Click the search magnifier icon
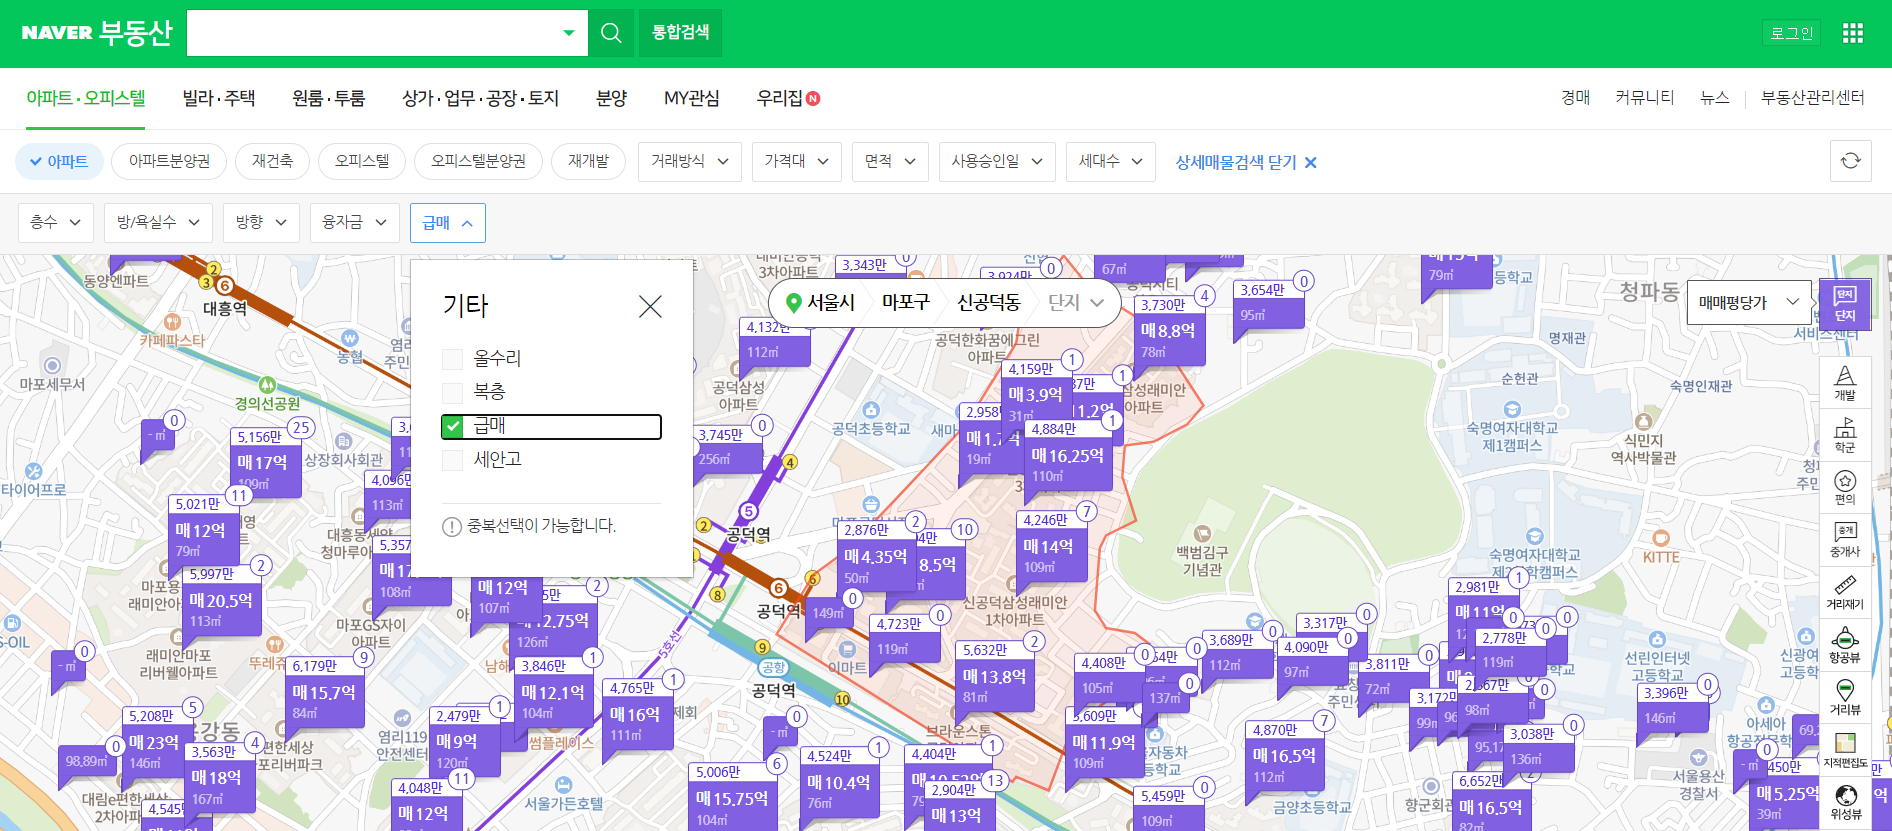 coord(611,33)
